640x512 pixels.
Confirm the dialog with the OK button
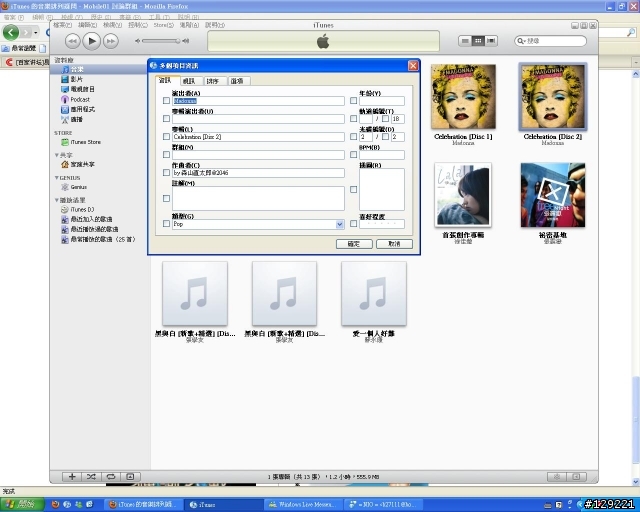point(354,244)
